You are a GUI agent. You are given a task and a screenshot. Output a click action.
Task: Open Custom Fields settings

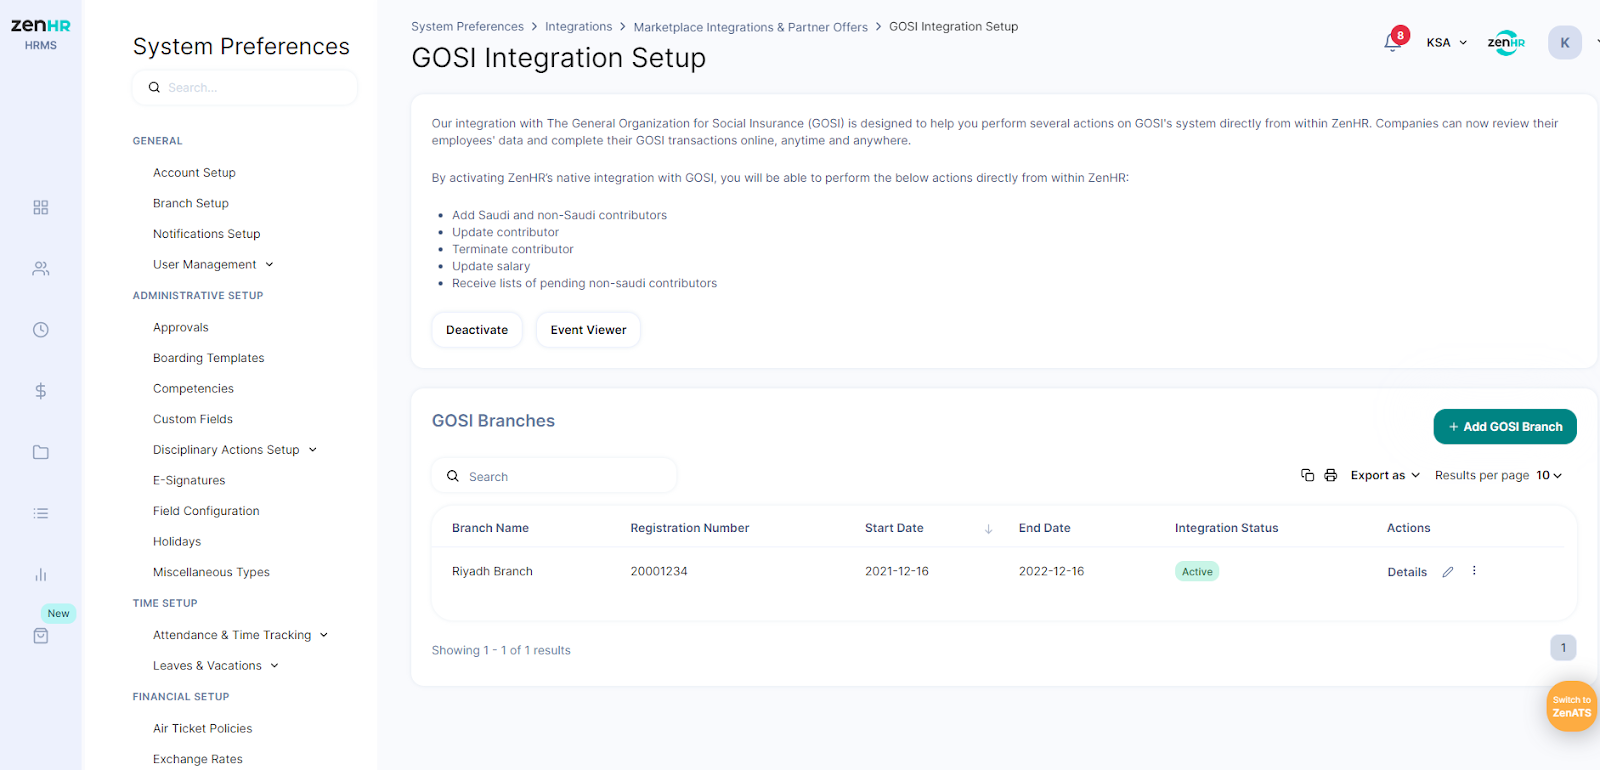click(x=193, y=419)
